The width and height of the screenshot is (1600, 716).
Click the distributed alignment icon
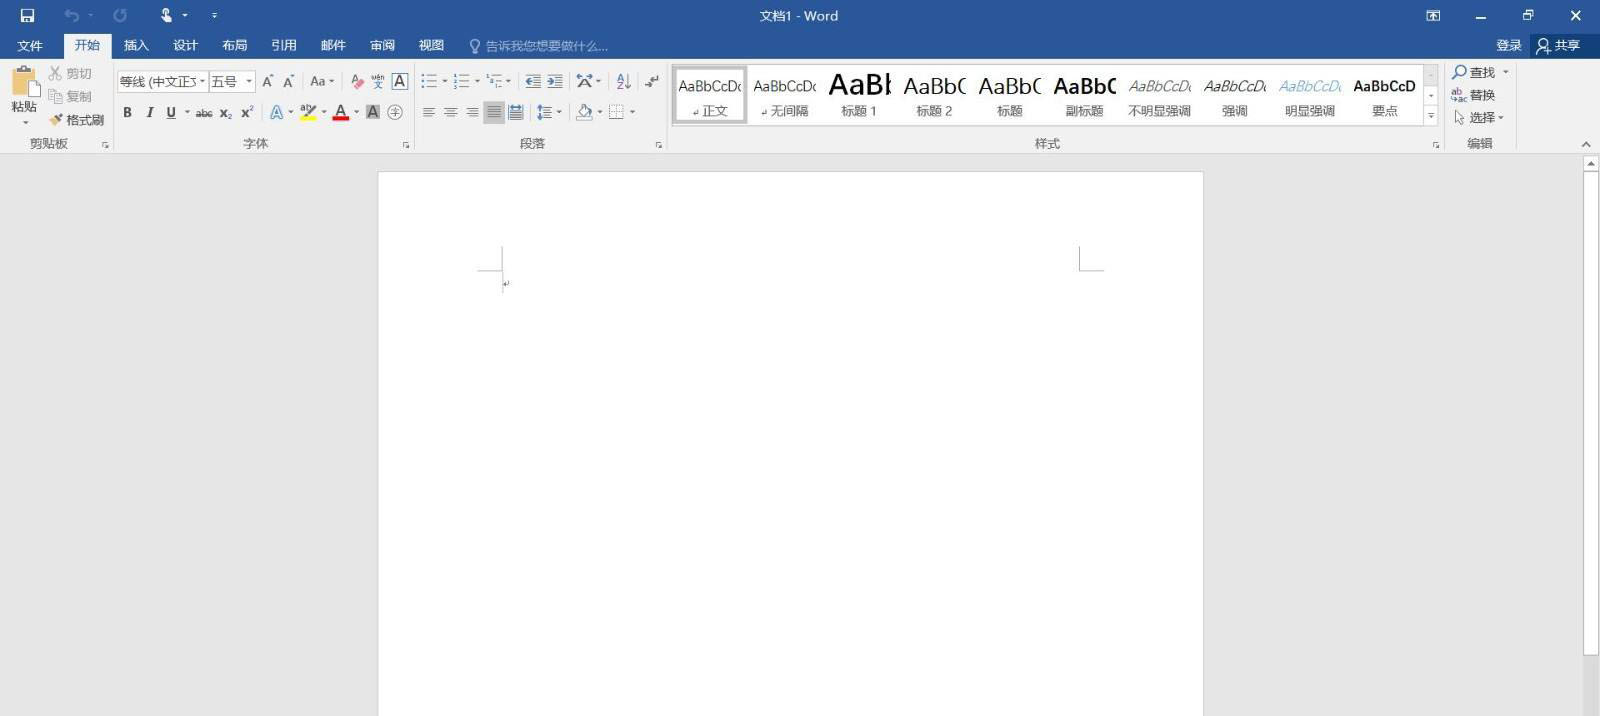[516, 112]
